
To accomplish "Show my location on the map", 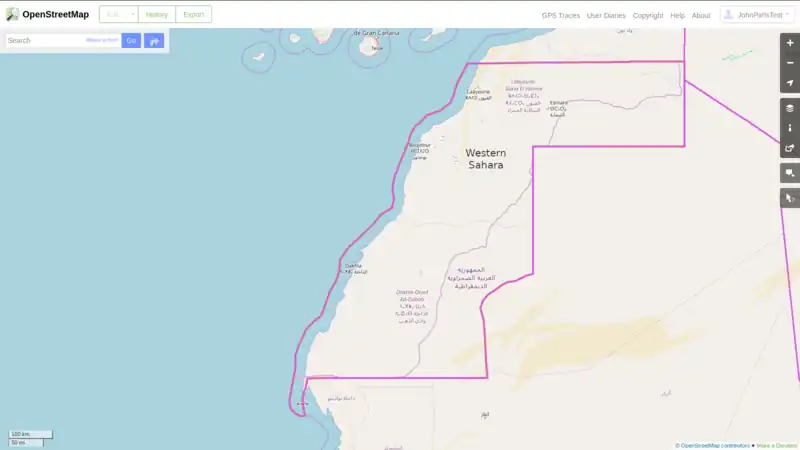I will coord(789,85).
